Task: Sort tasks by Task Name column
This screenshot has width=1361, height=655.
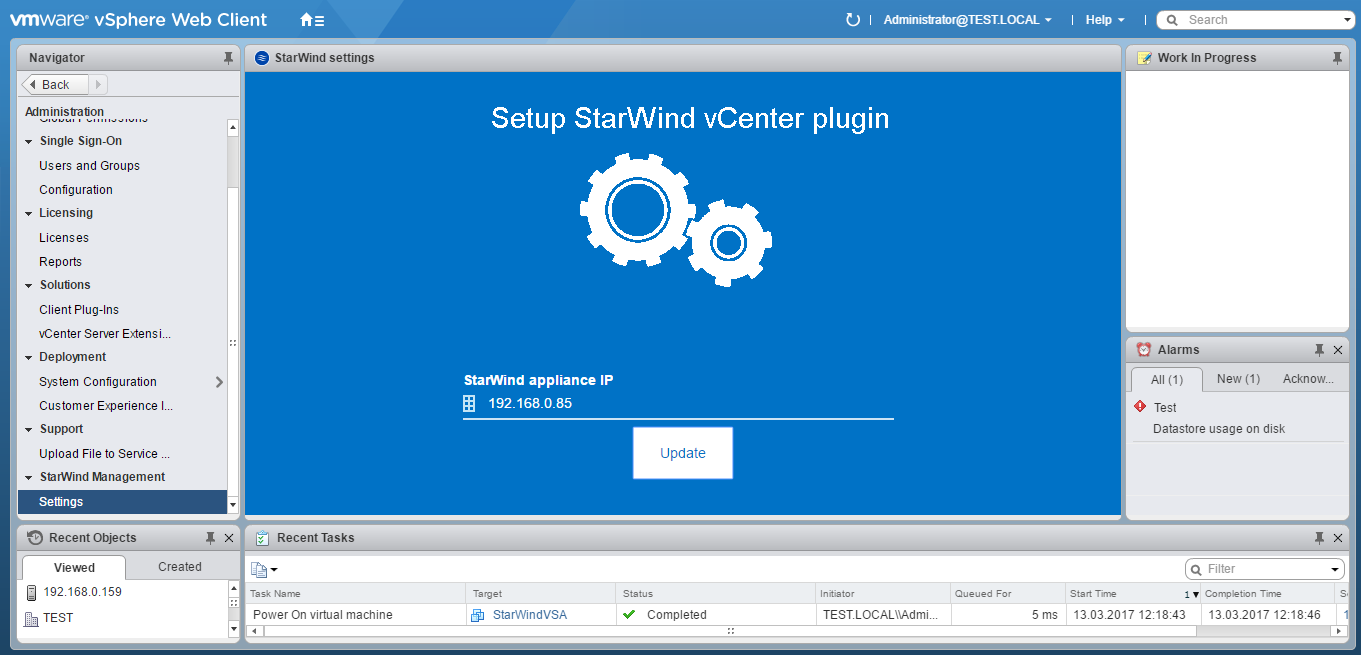Action: pos(355,594)
